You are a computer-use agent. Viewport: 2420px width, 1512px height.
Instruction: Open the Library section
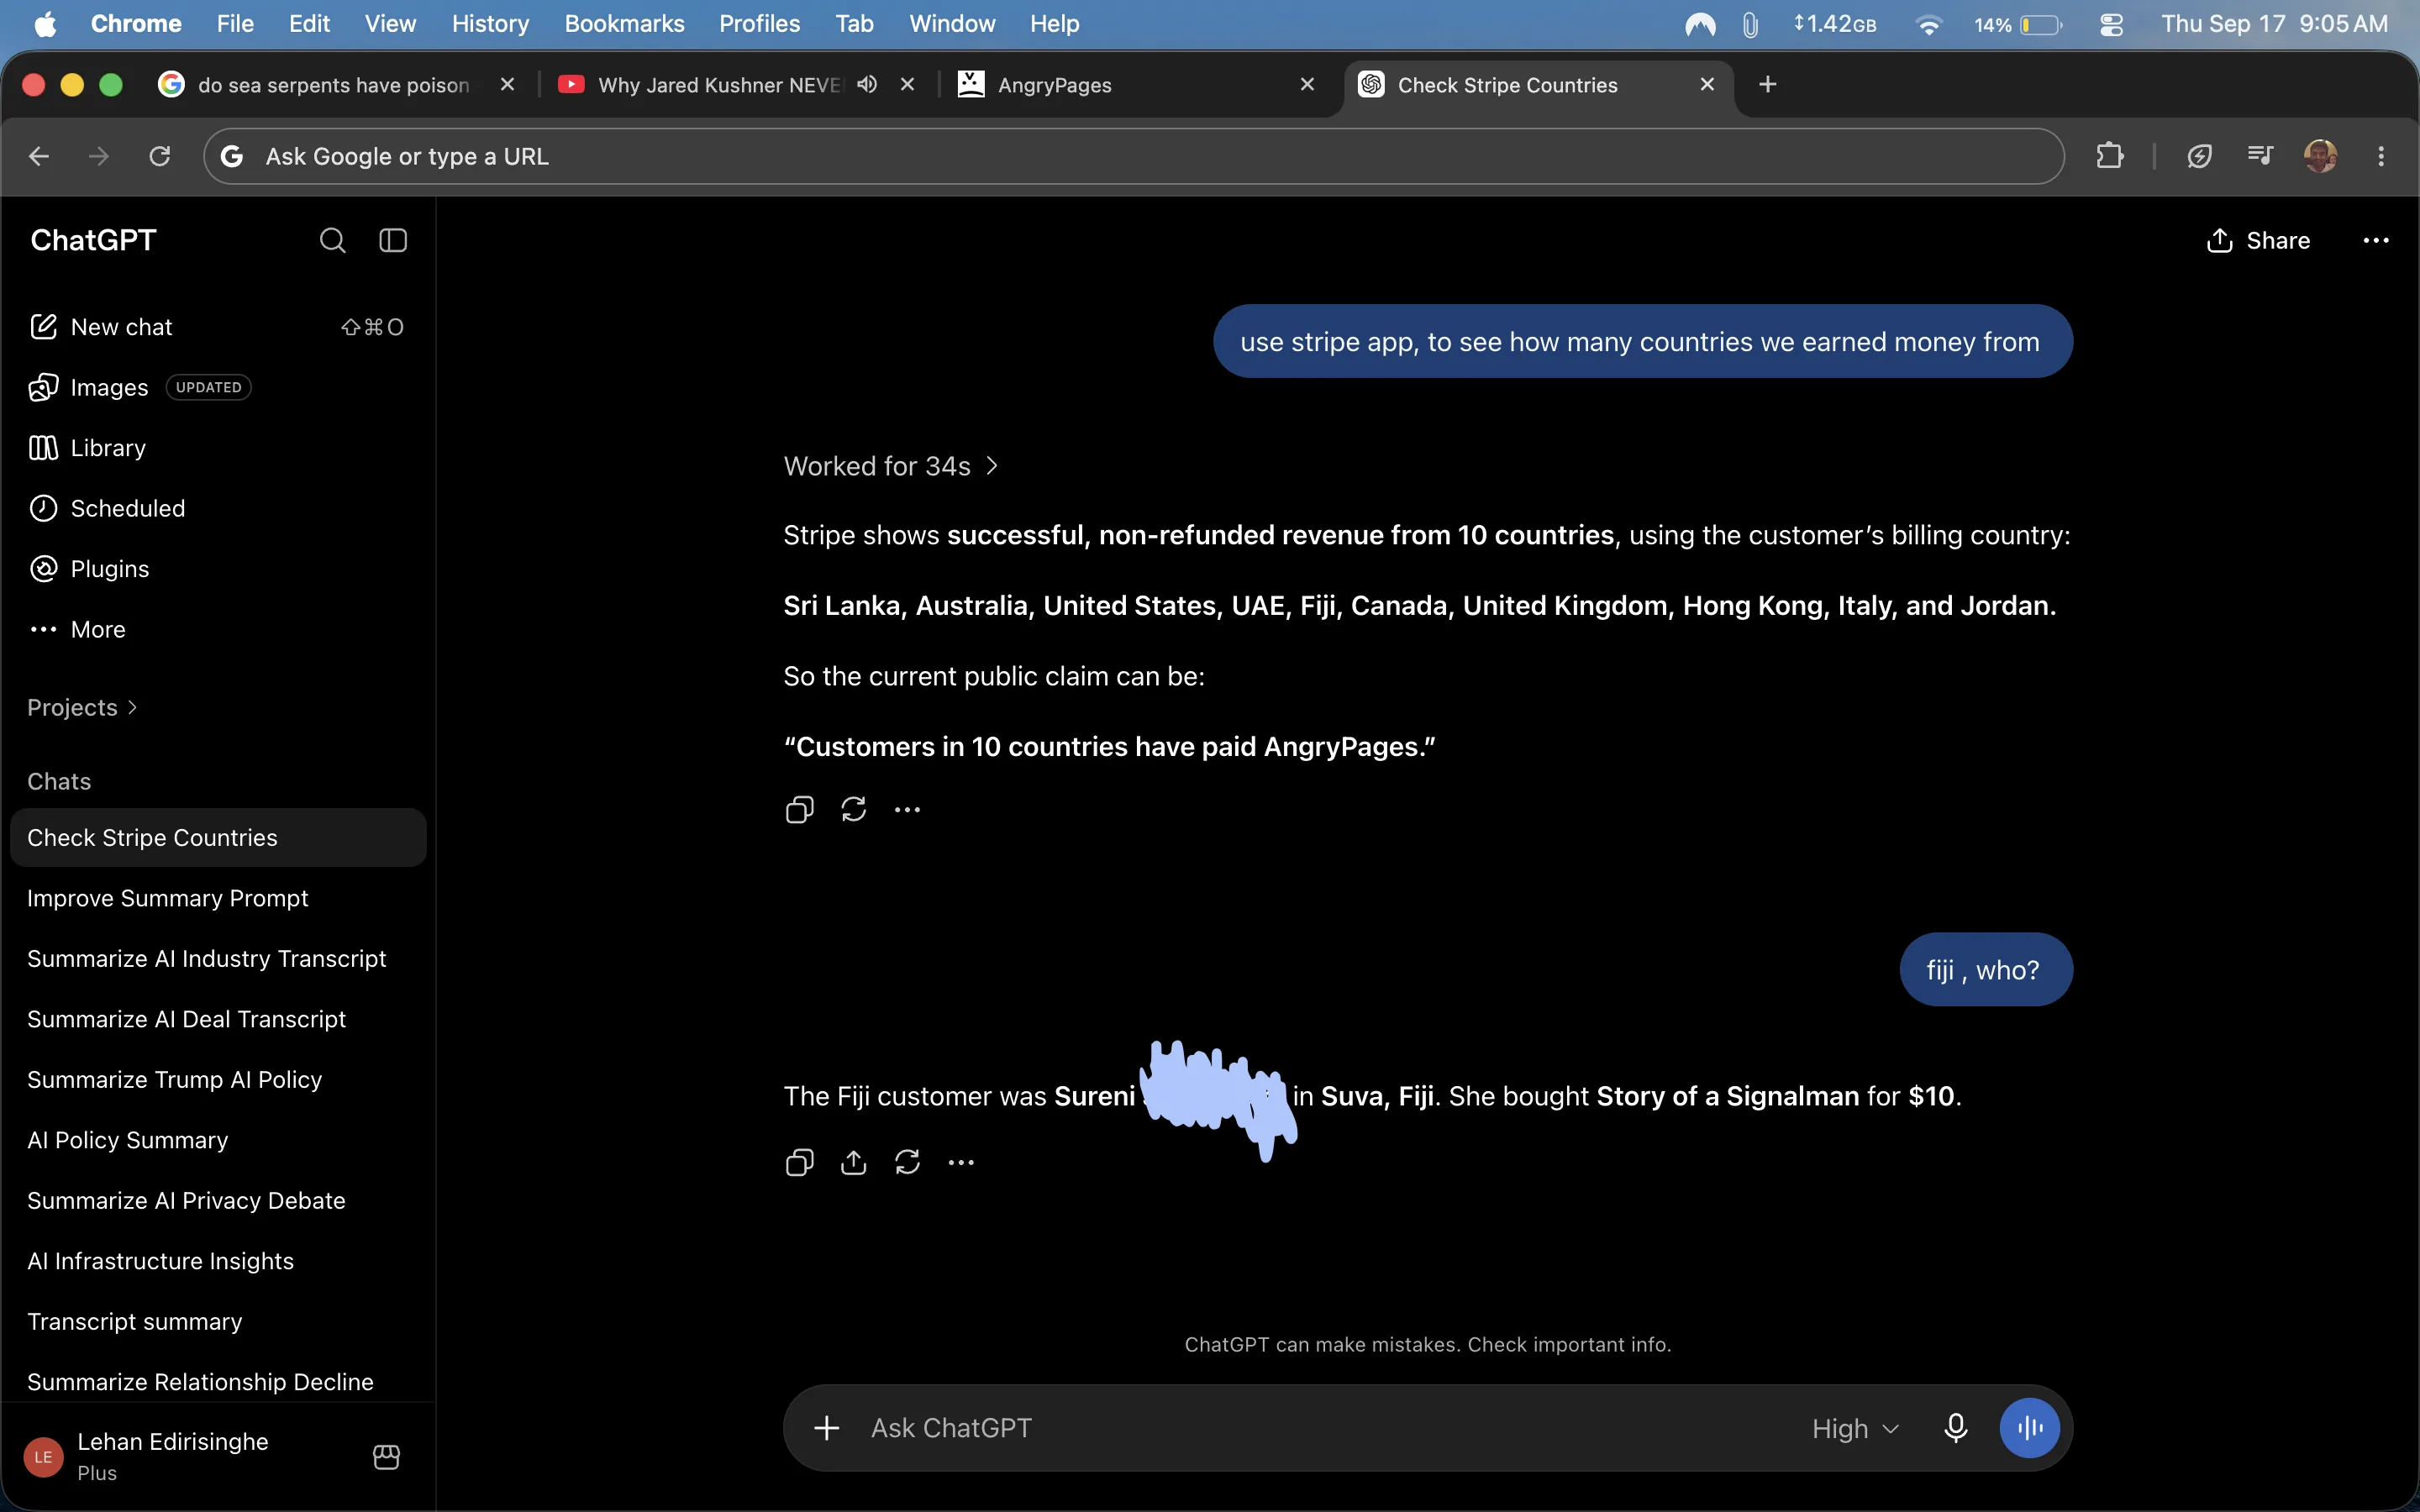click(x=217, y=448)
